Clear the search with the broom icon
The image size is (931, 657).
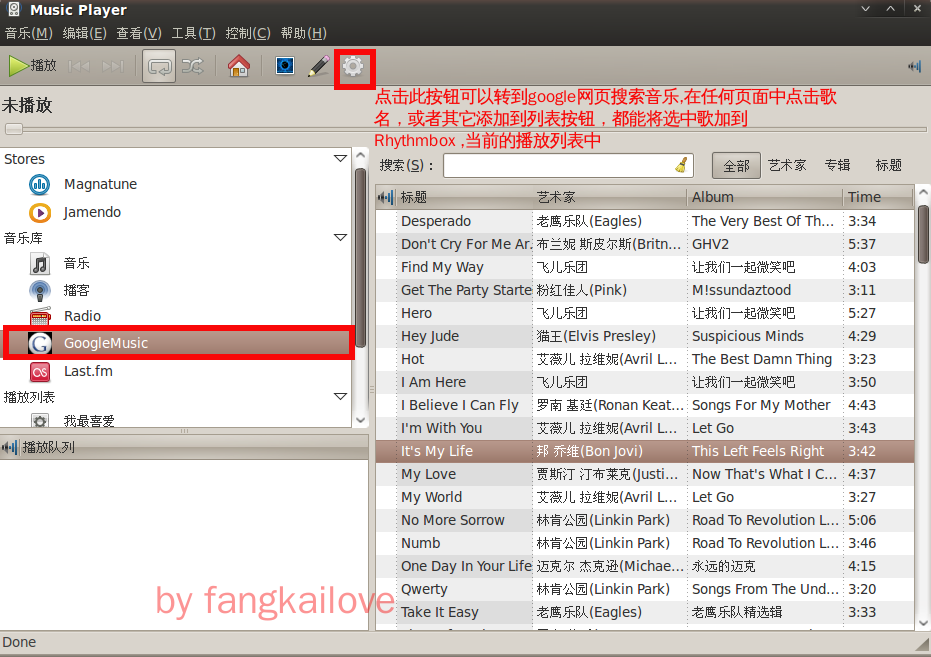click(x=682, y=165)
